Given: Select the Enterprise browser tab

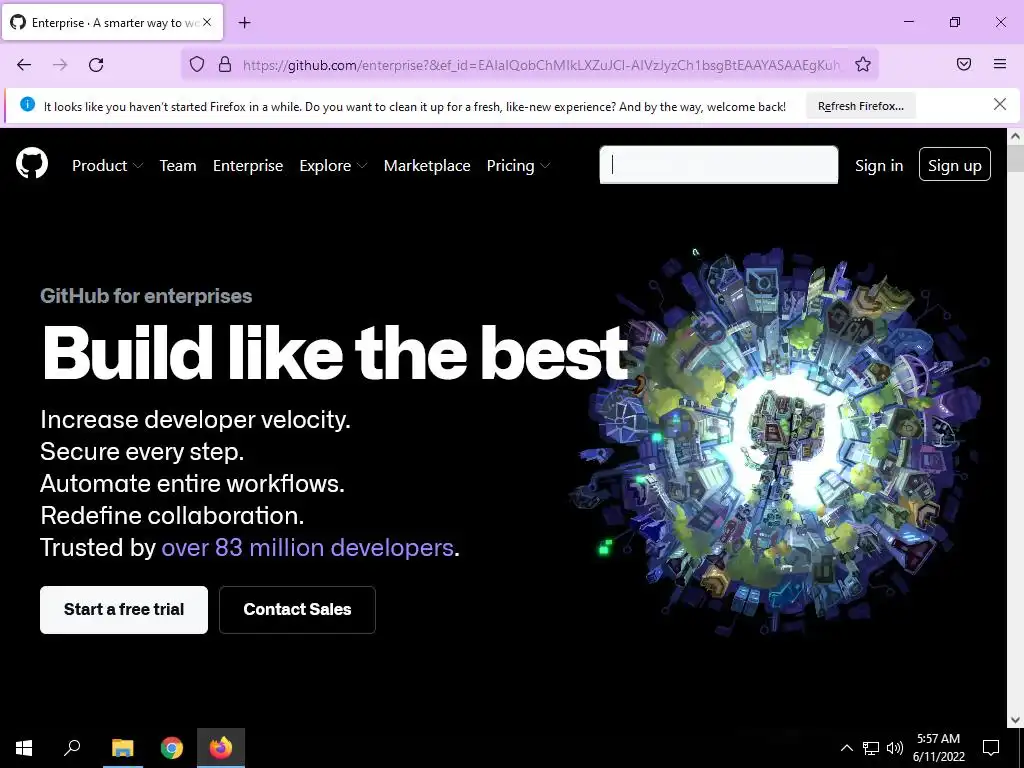Looking at the screenshot, I should point(112,22).
